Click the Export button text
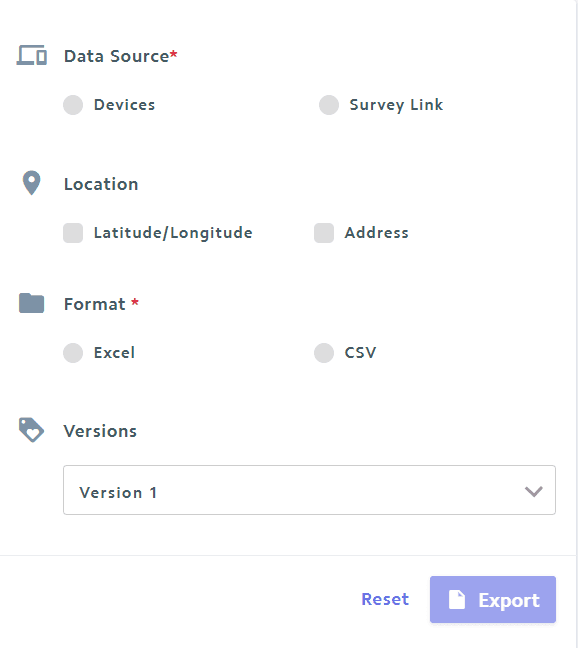 point(509,600)
